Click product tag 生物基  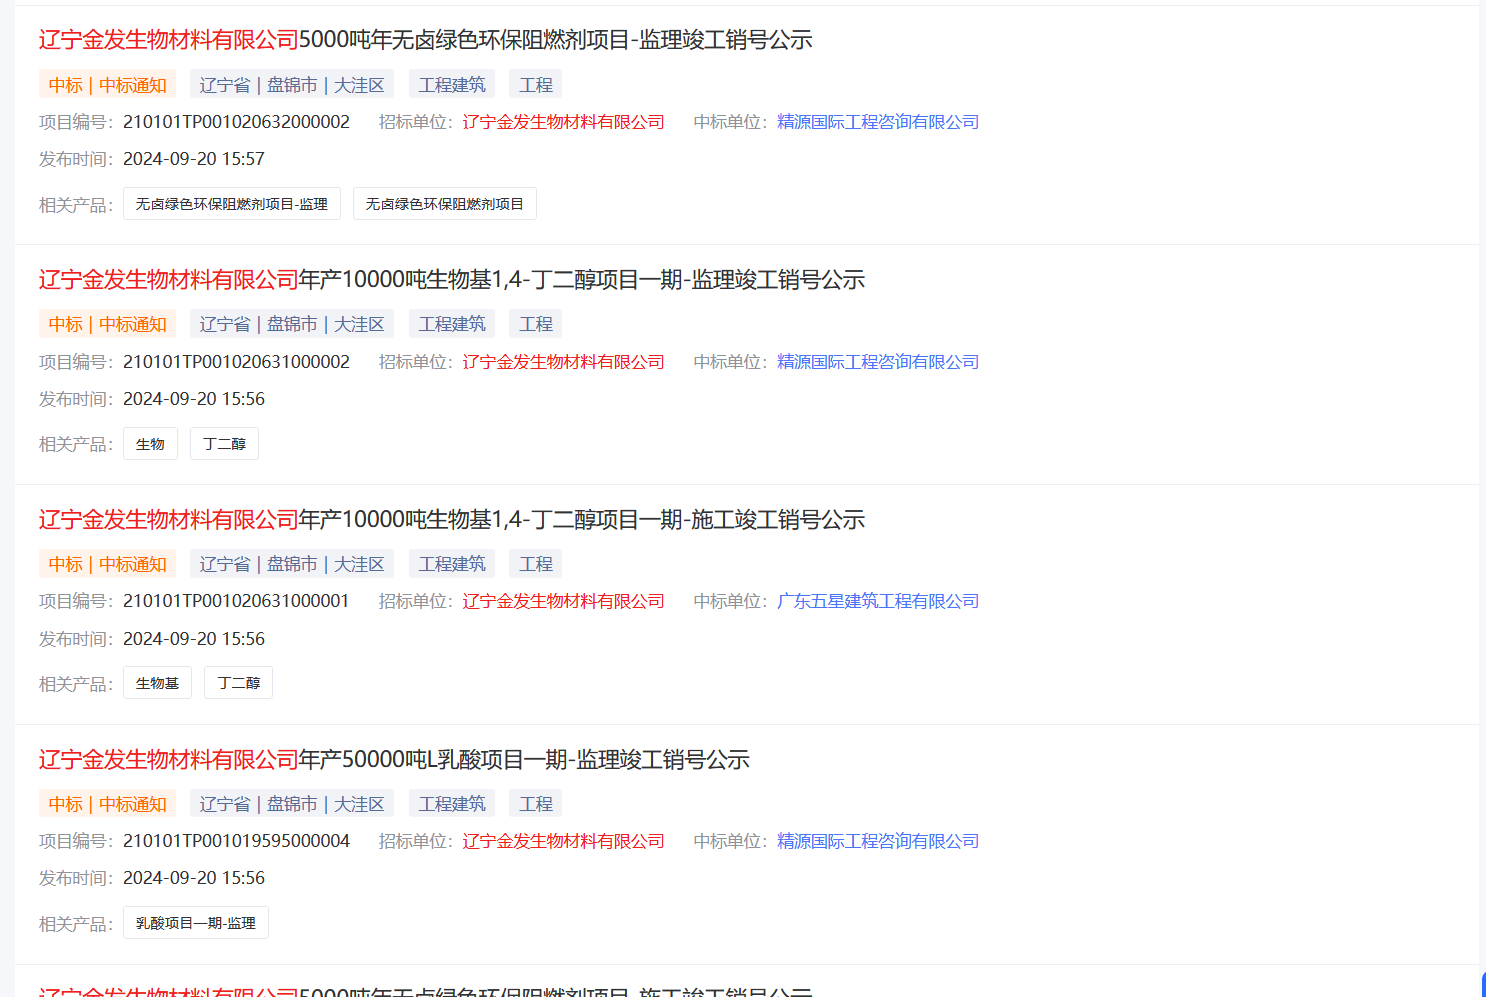pyautogui.click(x=157, y=683)
